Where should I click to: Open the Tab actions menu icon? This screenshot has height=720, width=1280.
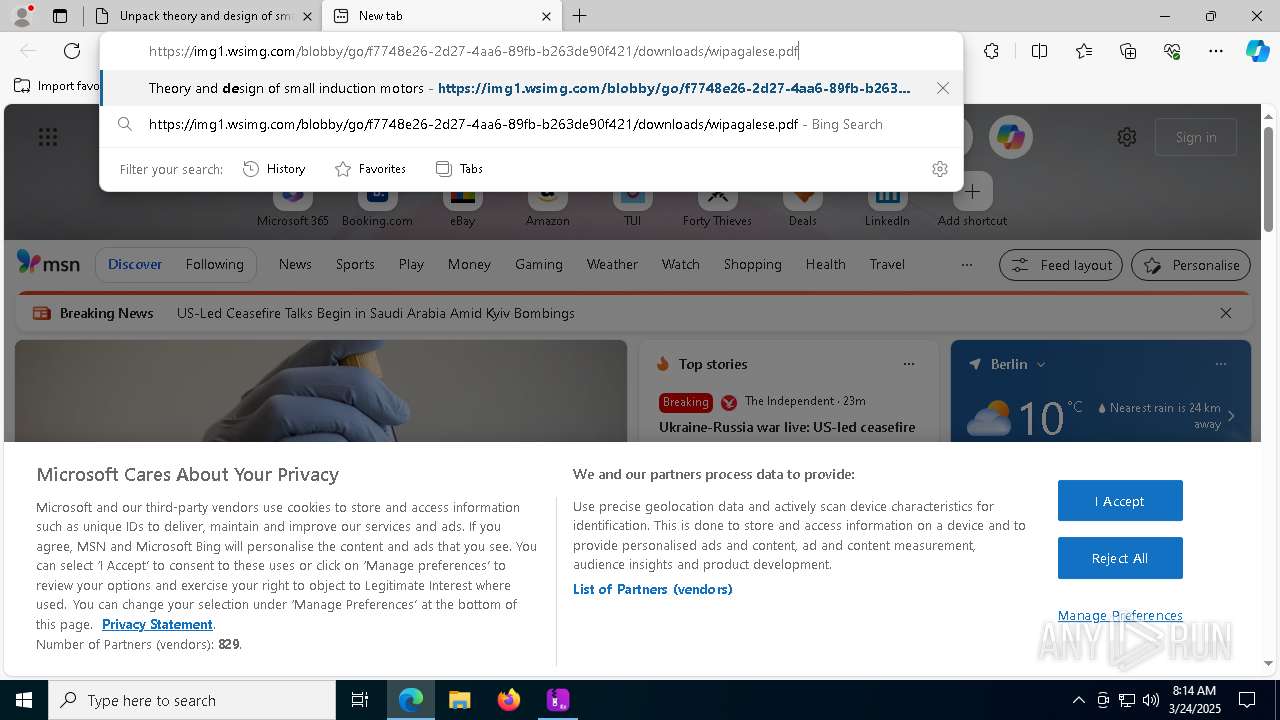coord(60,16)
